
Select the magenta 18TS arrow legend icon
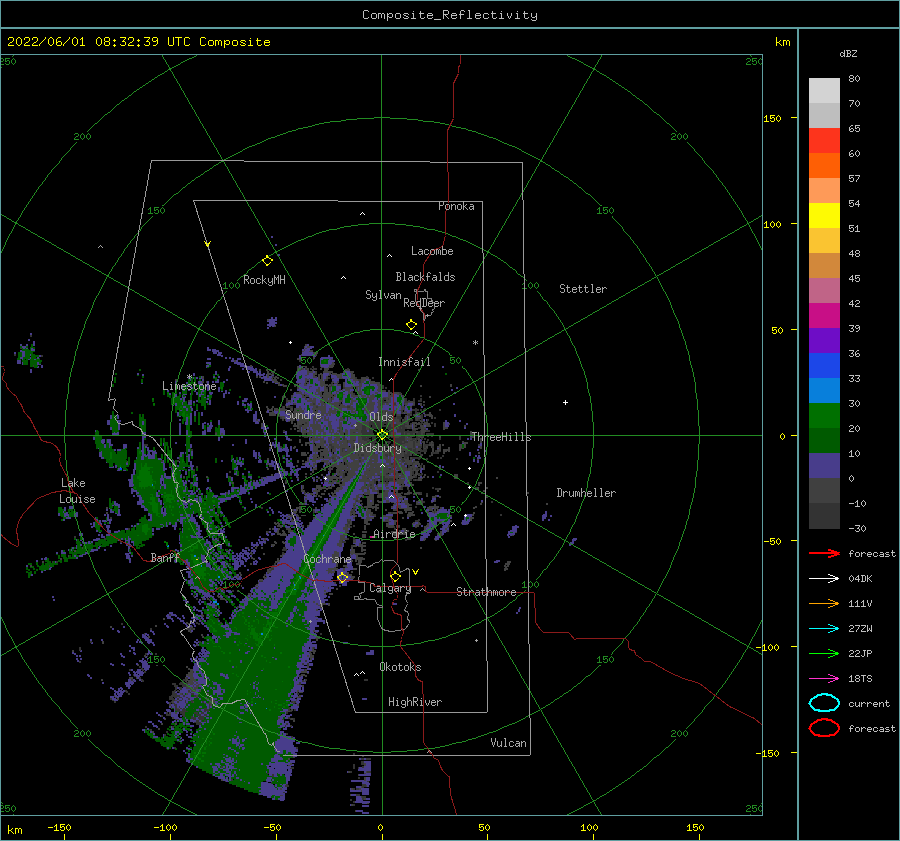pyautogui.click(x=824, y=679)
